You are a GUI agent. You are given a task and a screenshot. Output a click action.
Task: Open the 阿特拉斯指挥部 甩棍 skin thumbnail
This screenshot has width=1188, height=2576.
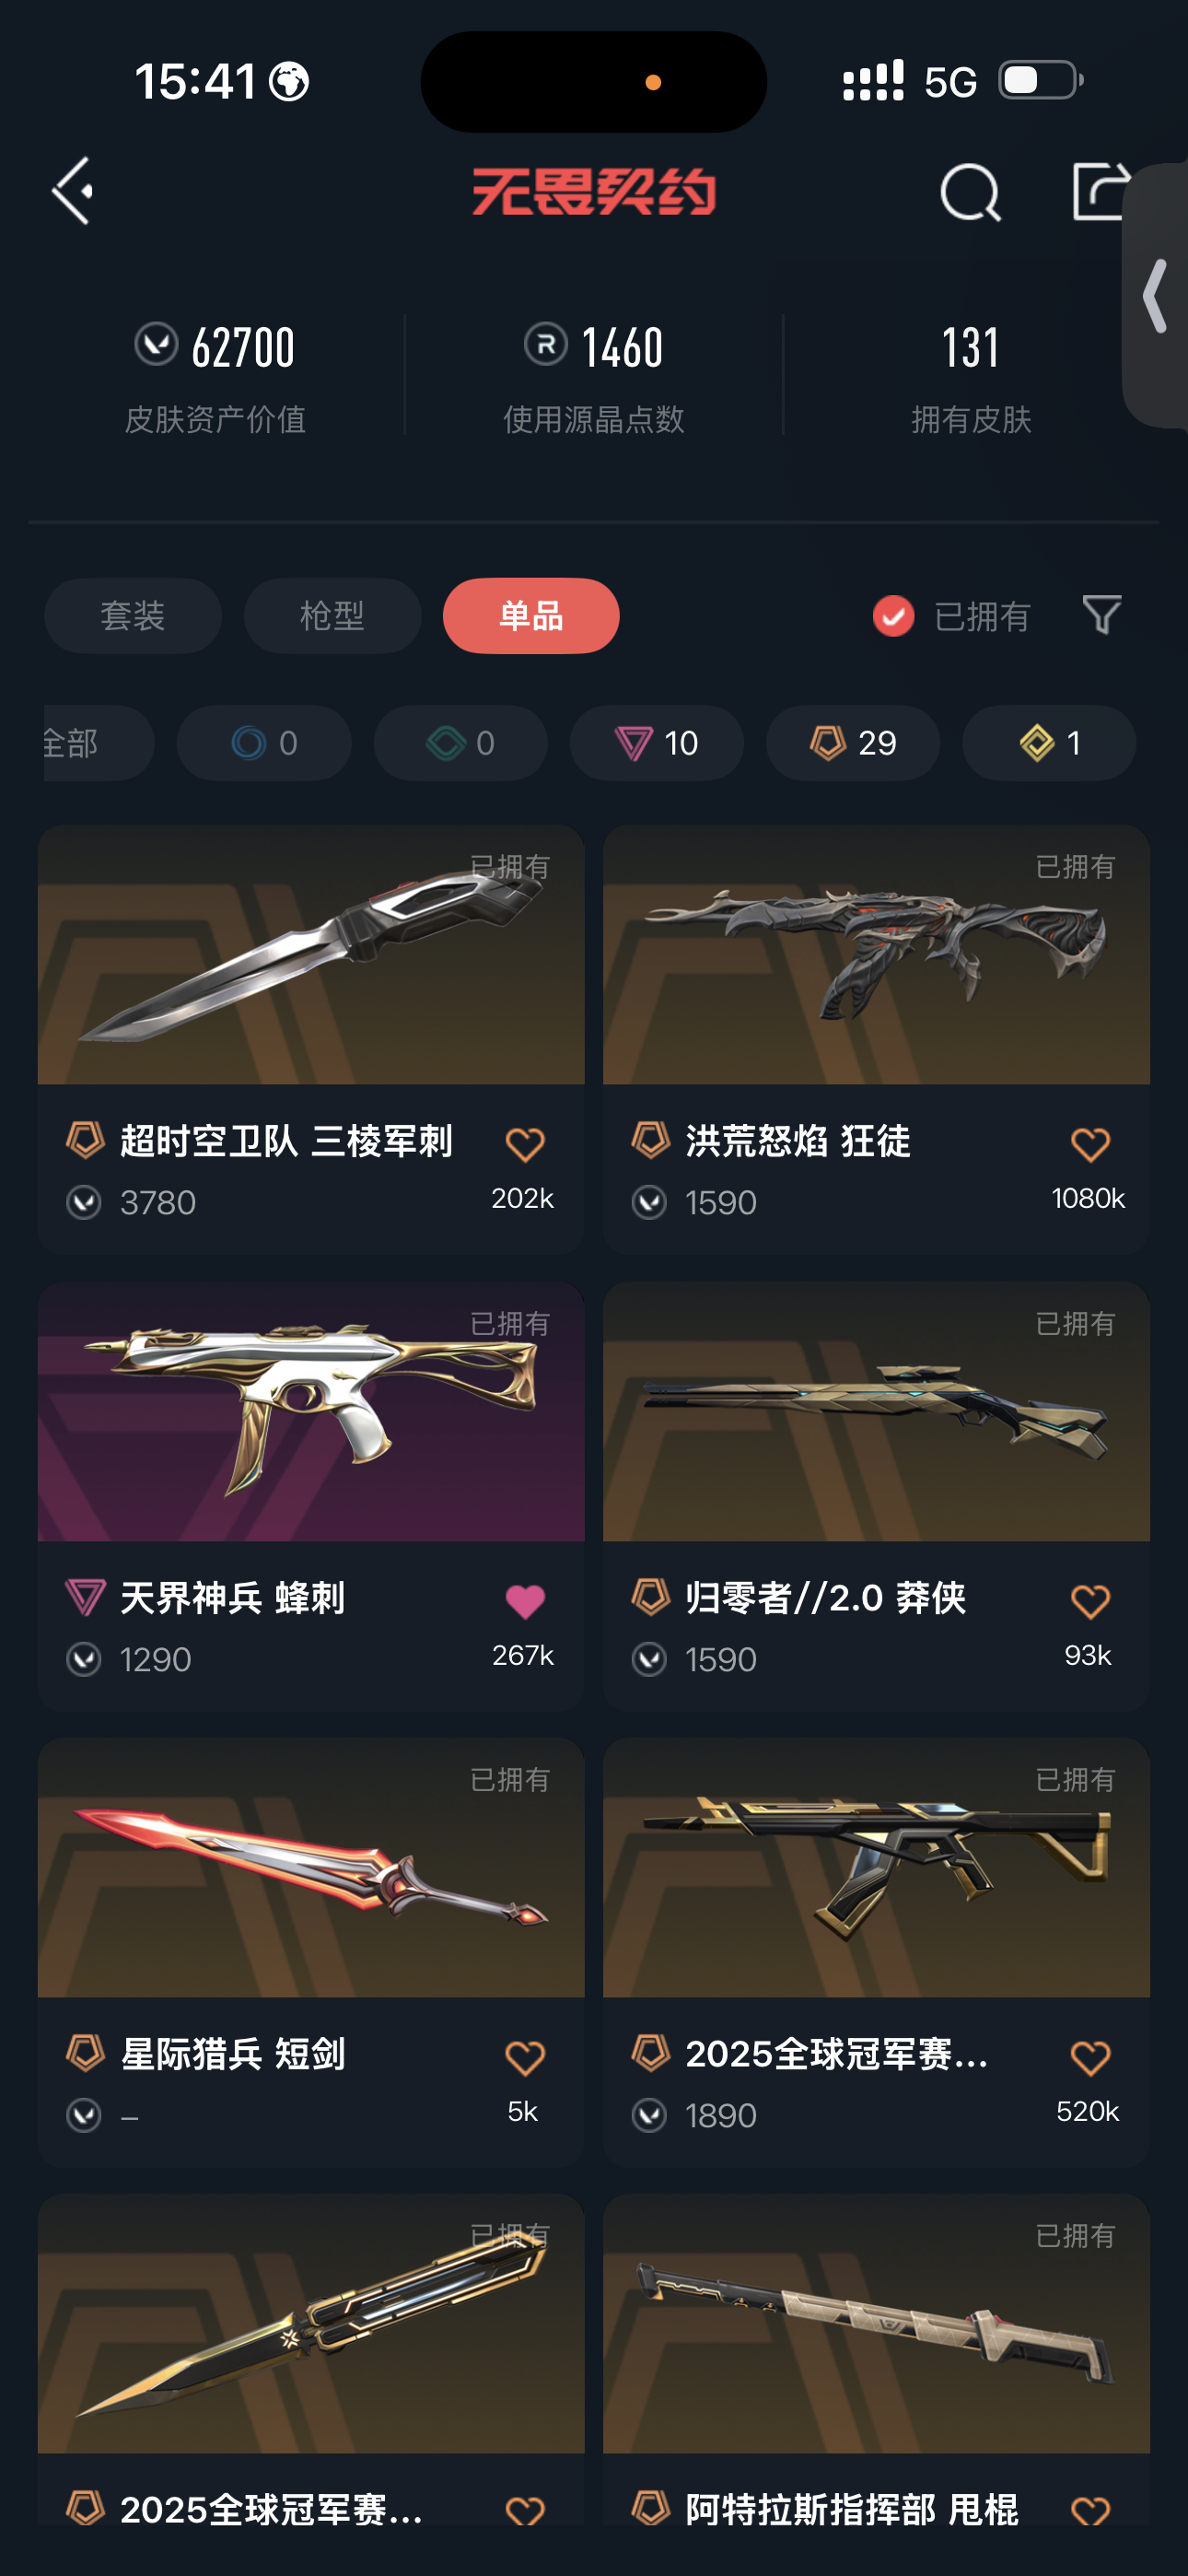point(876,2323)
